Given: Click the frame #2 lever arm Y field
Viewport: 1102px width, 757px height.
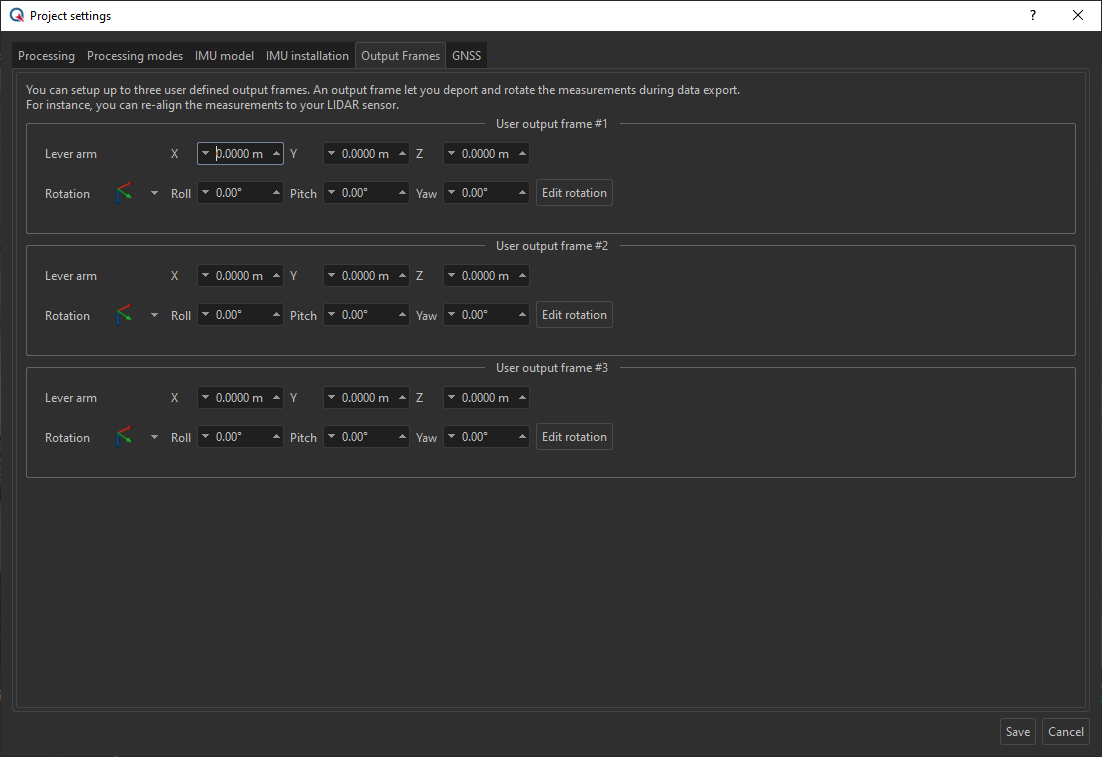Looking at the screenshot, I should 365,276.
